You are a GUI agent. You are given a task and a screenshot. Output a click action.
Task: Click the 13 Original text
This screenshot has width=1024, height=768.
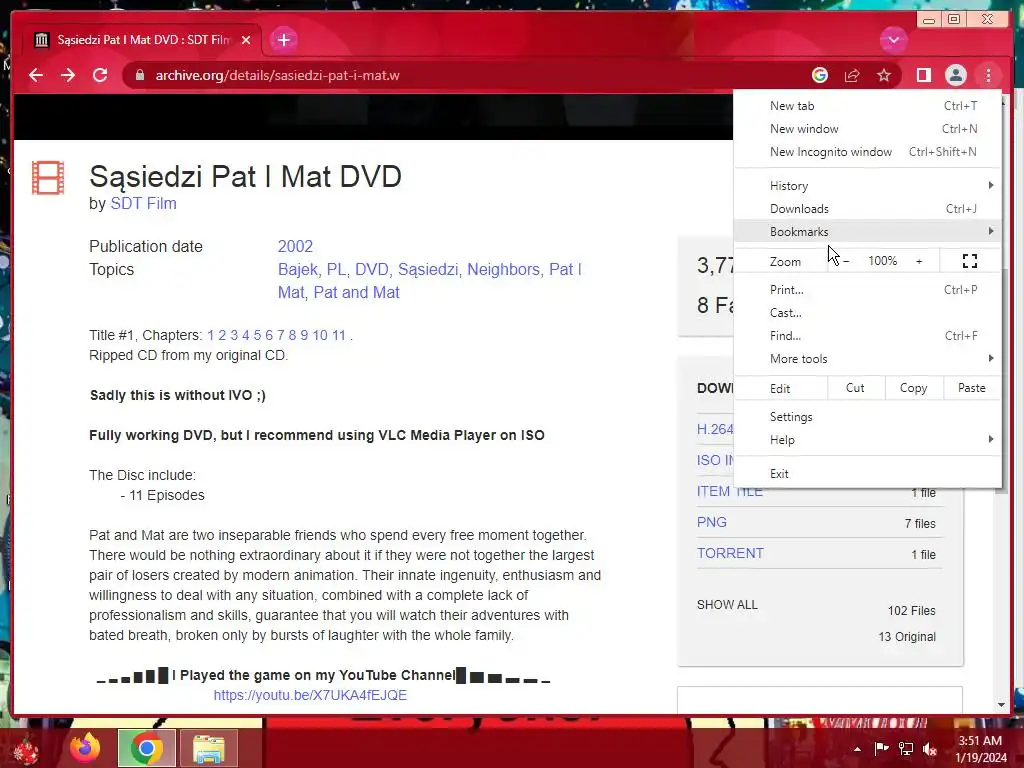(907, 637)
